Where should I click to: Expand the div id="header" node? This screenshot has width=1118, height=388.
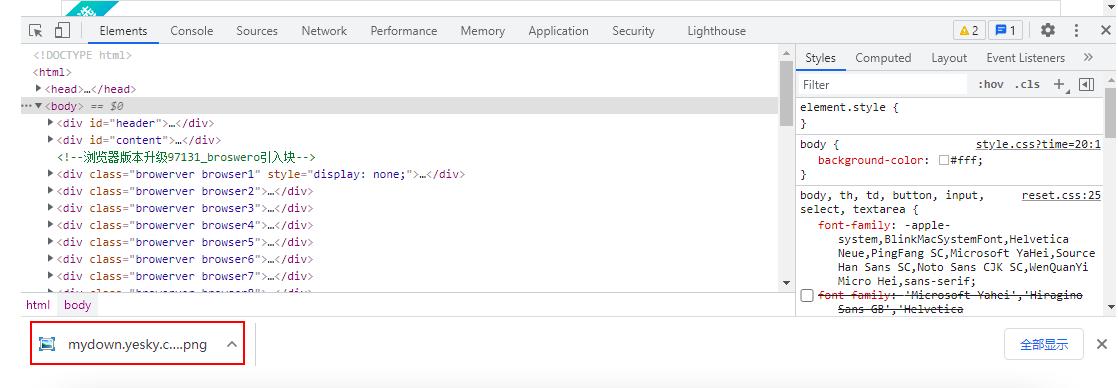(x=51, y=123)
